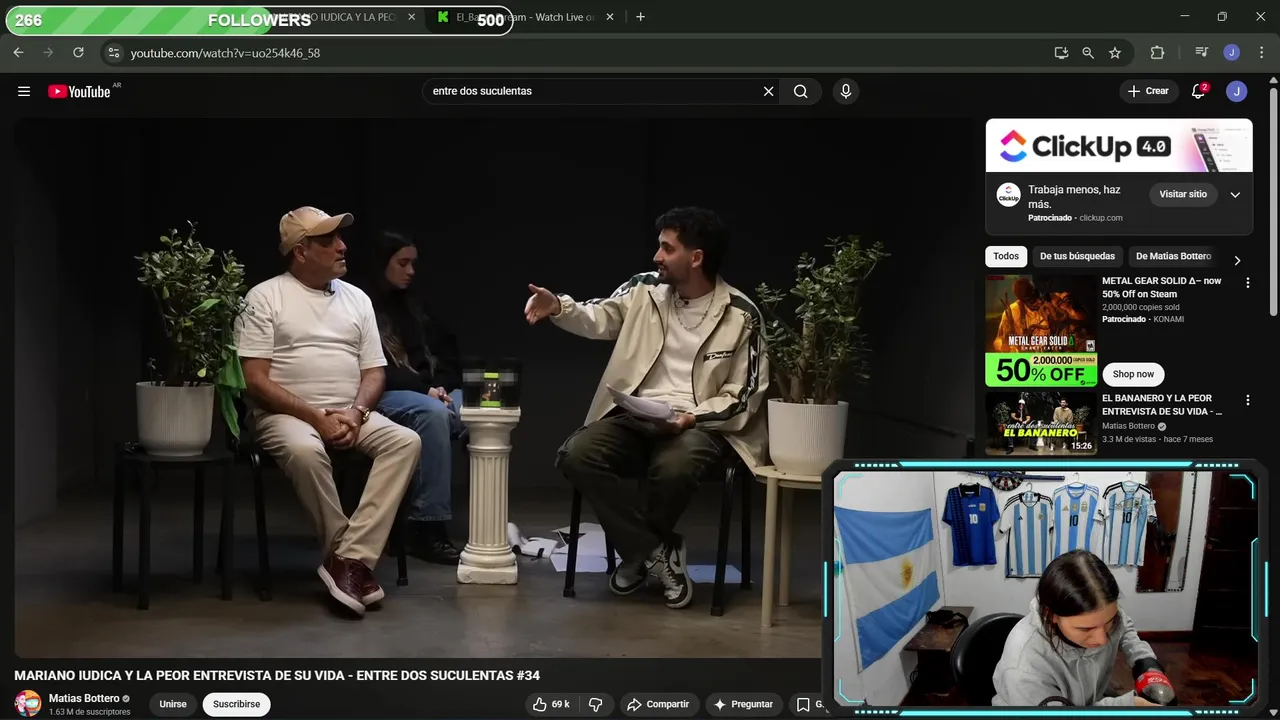Screen dimensions: 1280x720
Task: Open the browser extensions puzzle icon
Action: click(x=1157, y=53)
